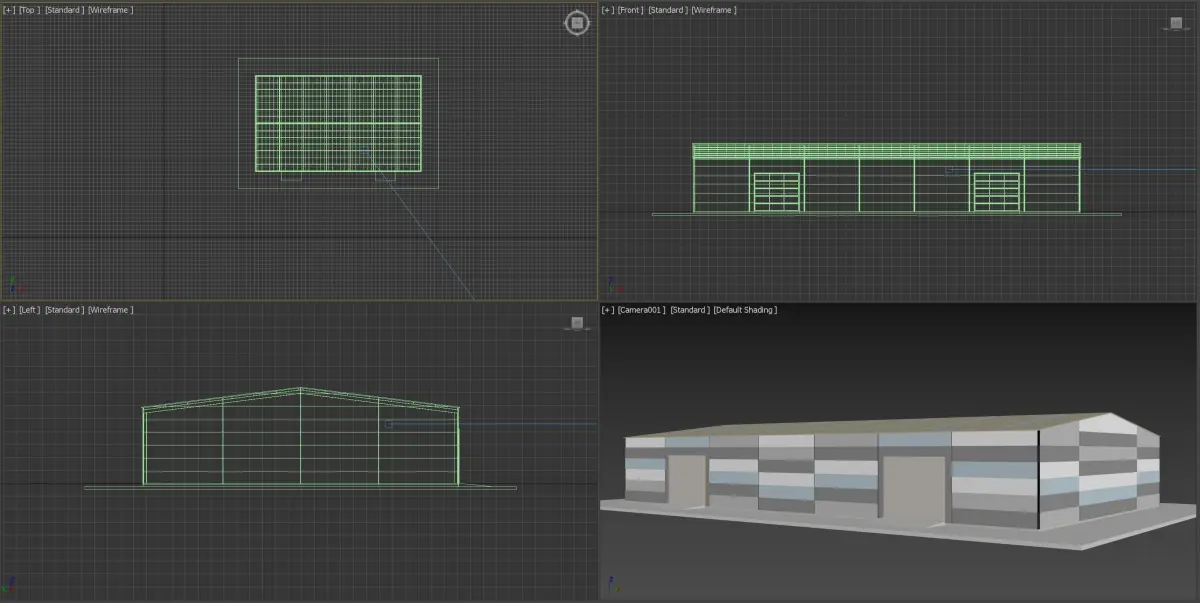Open the [Top] point-of-view label menu

29,10
